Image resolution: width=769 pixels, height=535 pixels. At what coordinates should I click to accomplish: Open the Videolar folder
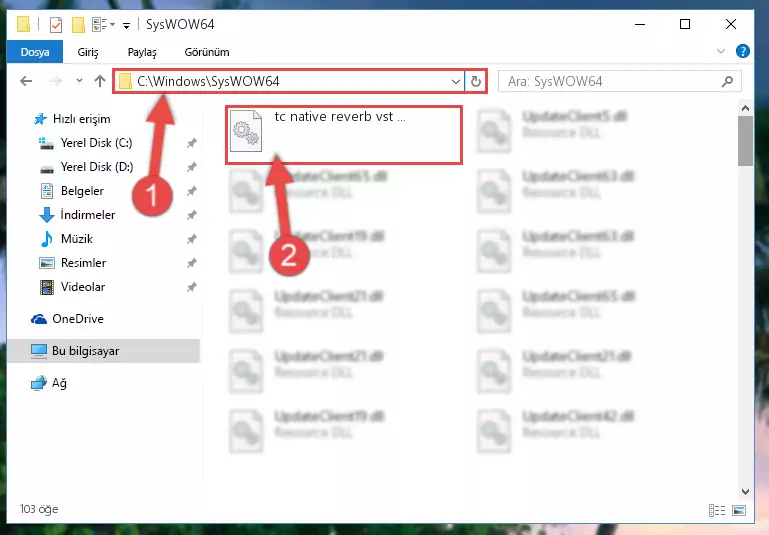(x=83, y=287)
